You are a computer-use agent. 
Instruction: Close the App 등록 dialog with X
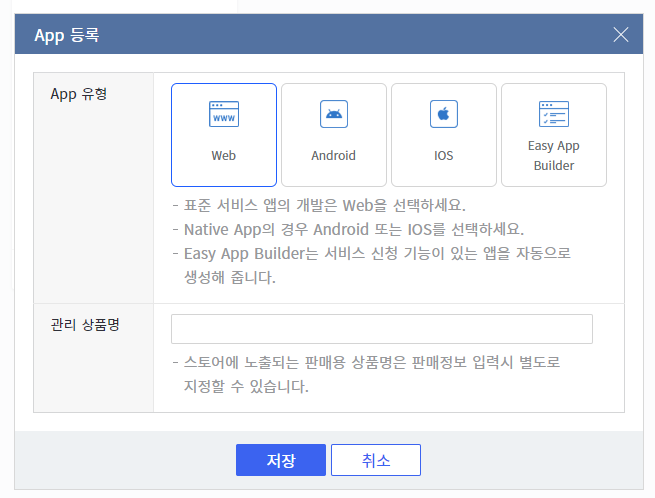pos(621,35)
